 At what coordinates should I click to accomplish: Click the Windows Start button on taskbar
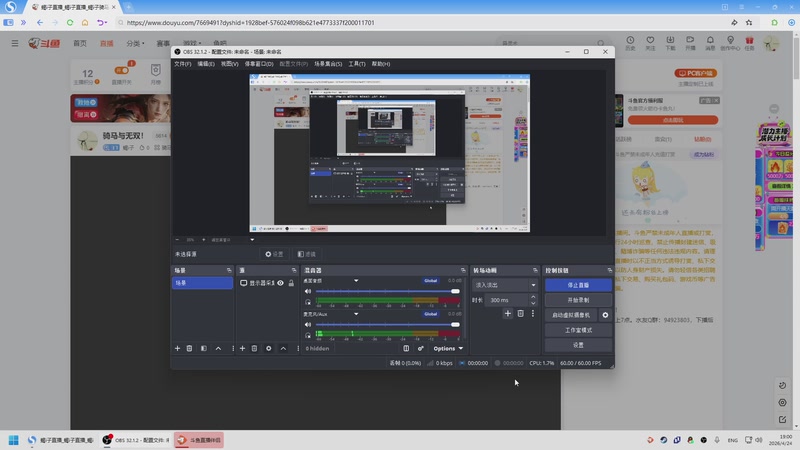14,440
